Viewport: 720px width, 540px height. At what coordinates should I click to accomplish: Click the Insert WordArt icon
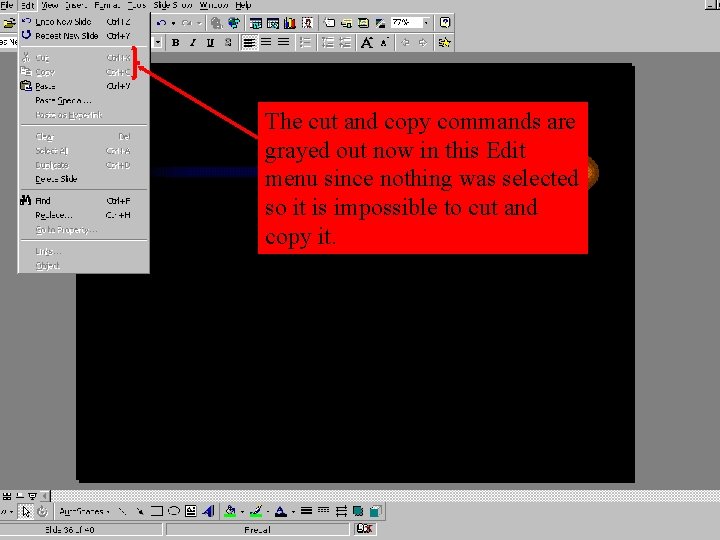(x=208, y=511)
